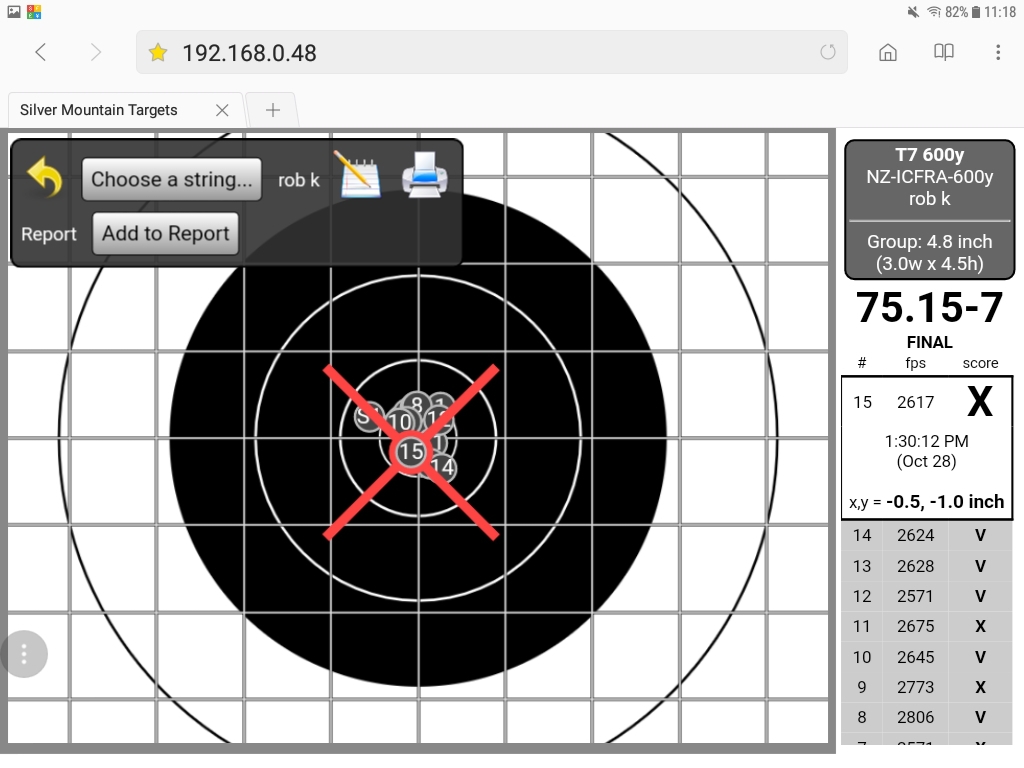The width and height of the screenshot is (1024, 768).
Task: Tap the muted sound status icon
Action: click(x=913, y=12)
